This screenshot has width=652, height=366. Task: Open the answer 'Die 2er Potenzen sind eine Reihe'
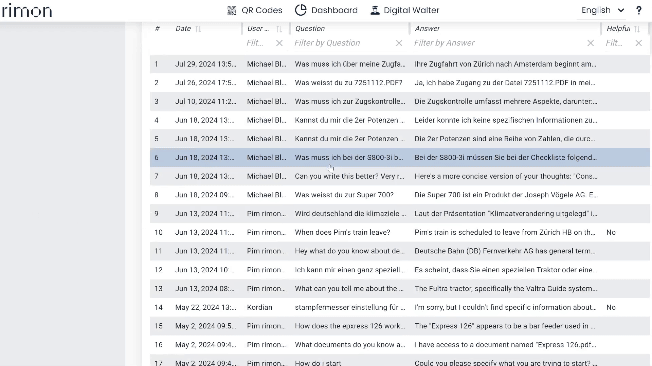pyautogui.click(x=505, y=138)
